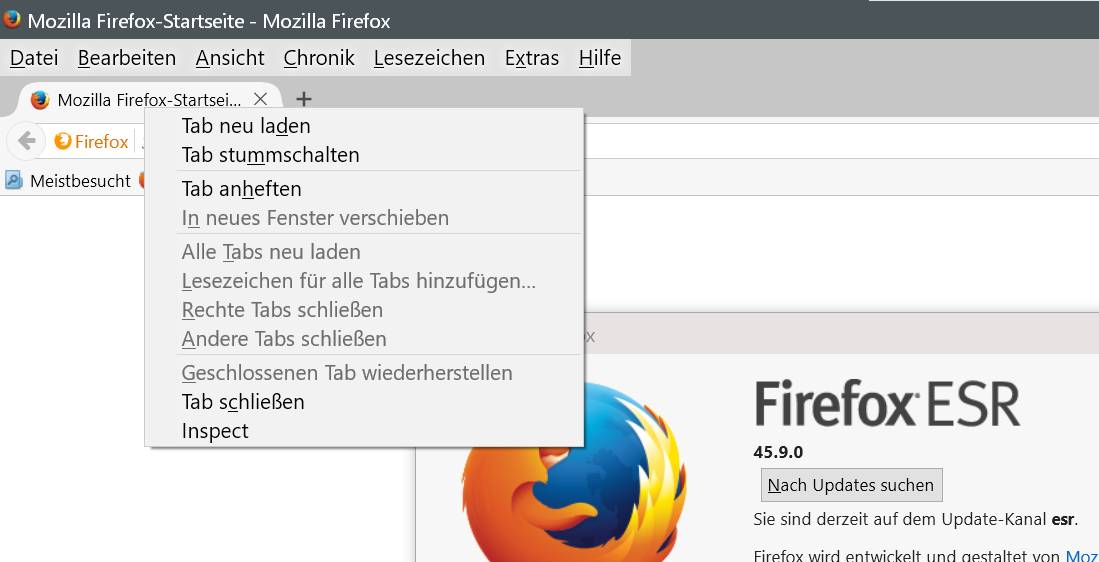Viewport: 1099px width, 562px height.
Task: Close the Mozilla Firefox-Startseite tab
Action: (260, 99)
